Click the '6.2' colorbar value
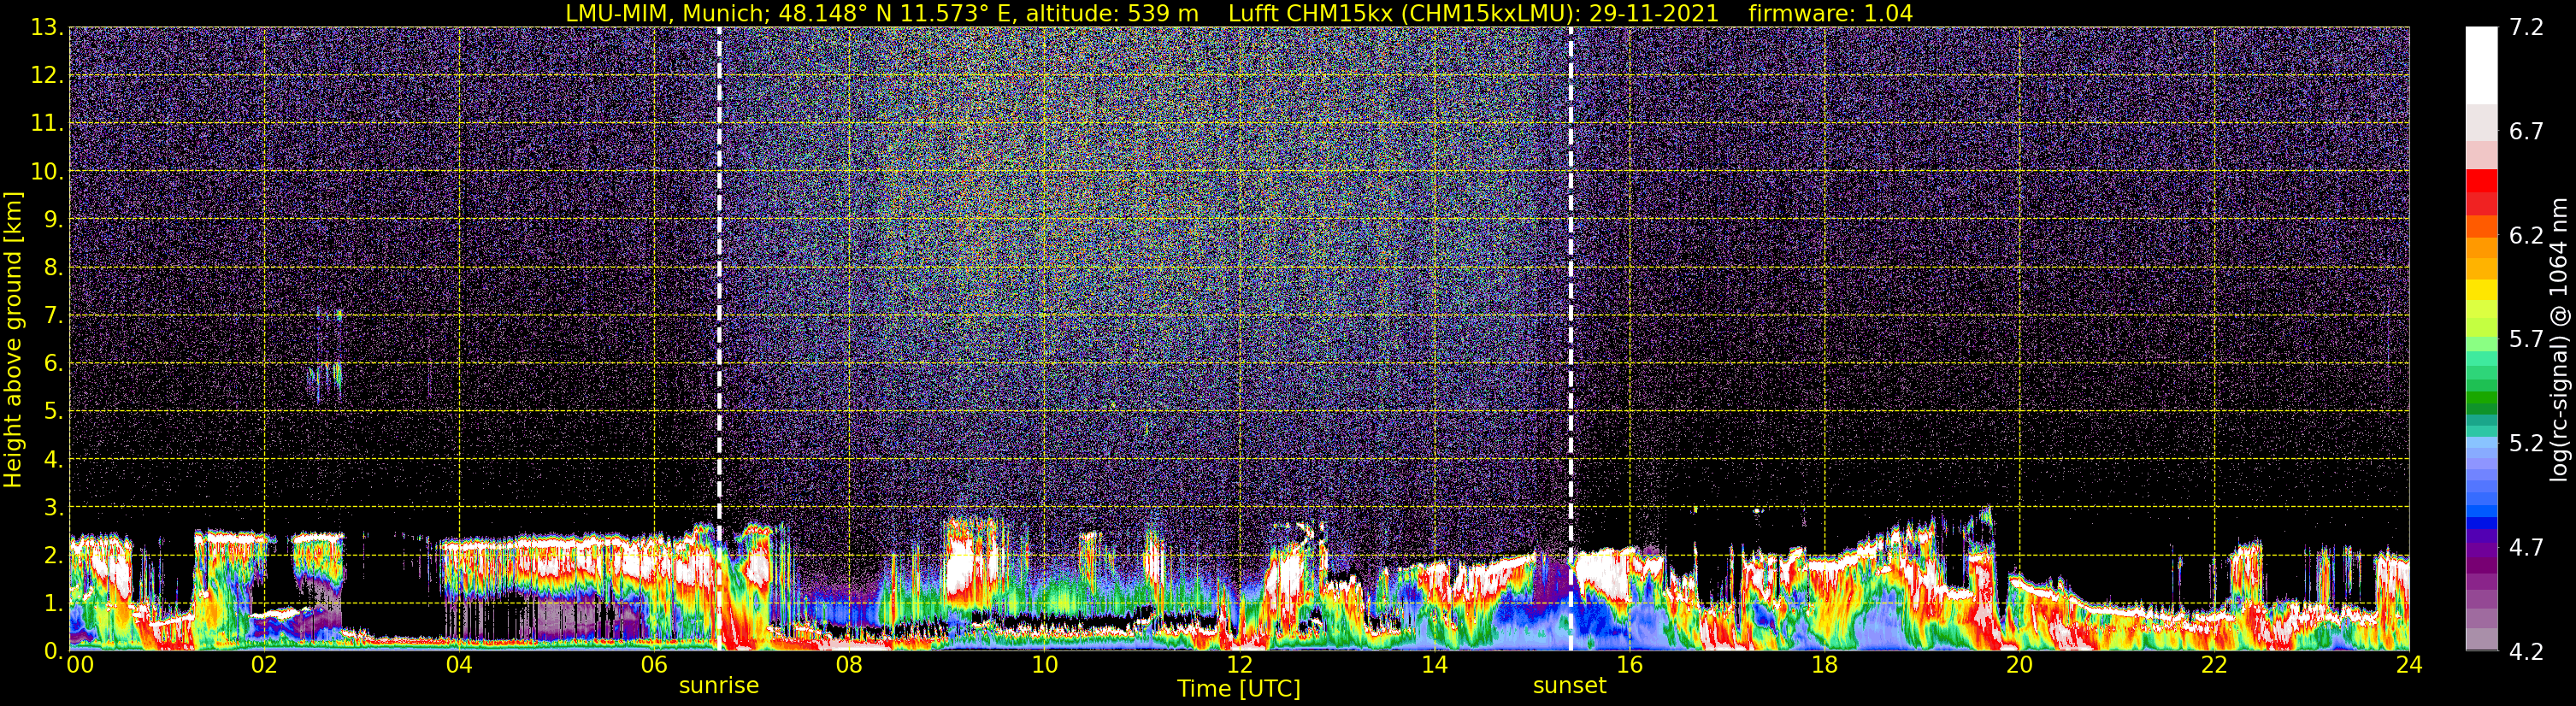 tap(2526, 235)
